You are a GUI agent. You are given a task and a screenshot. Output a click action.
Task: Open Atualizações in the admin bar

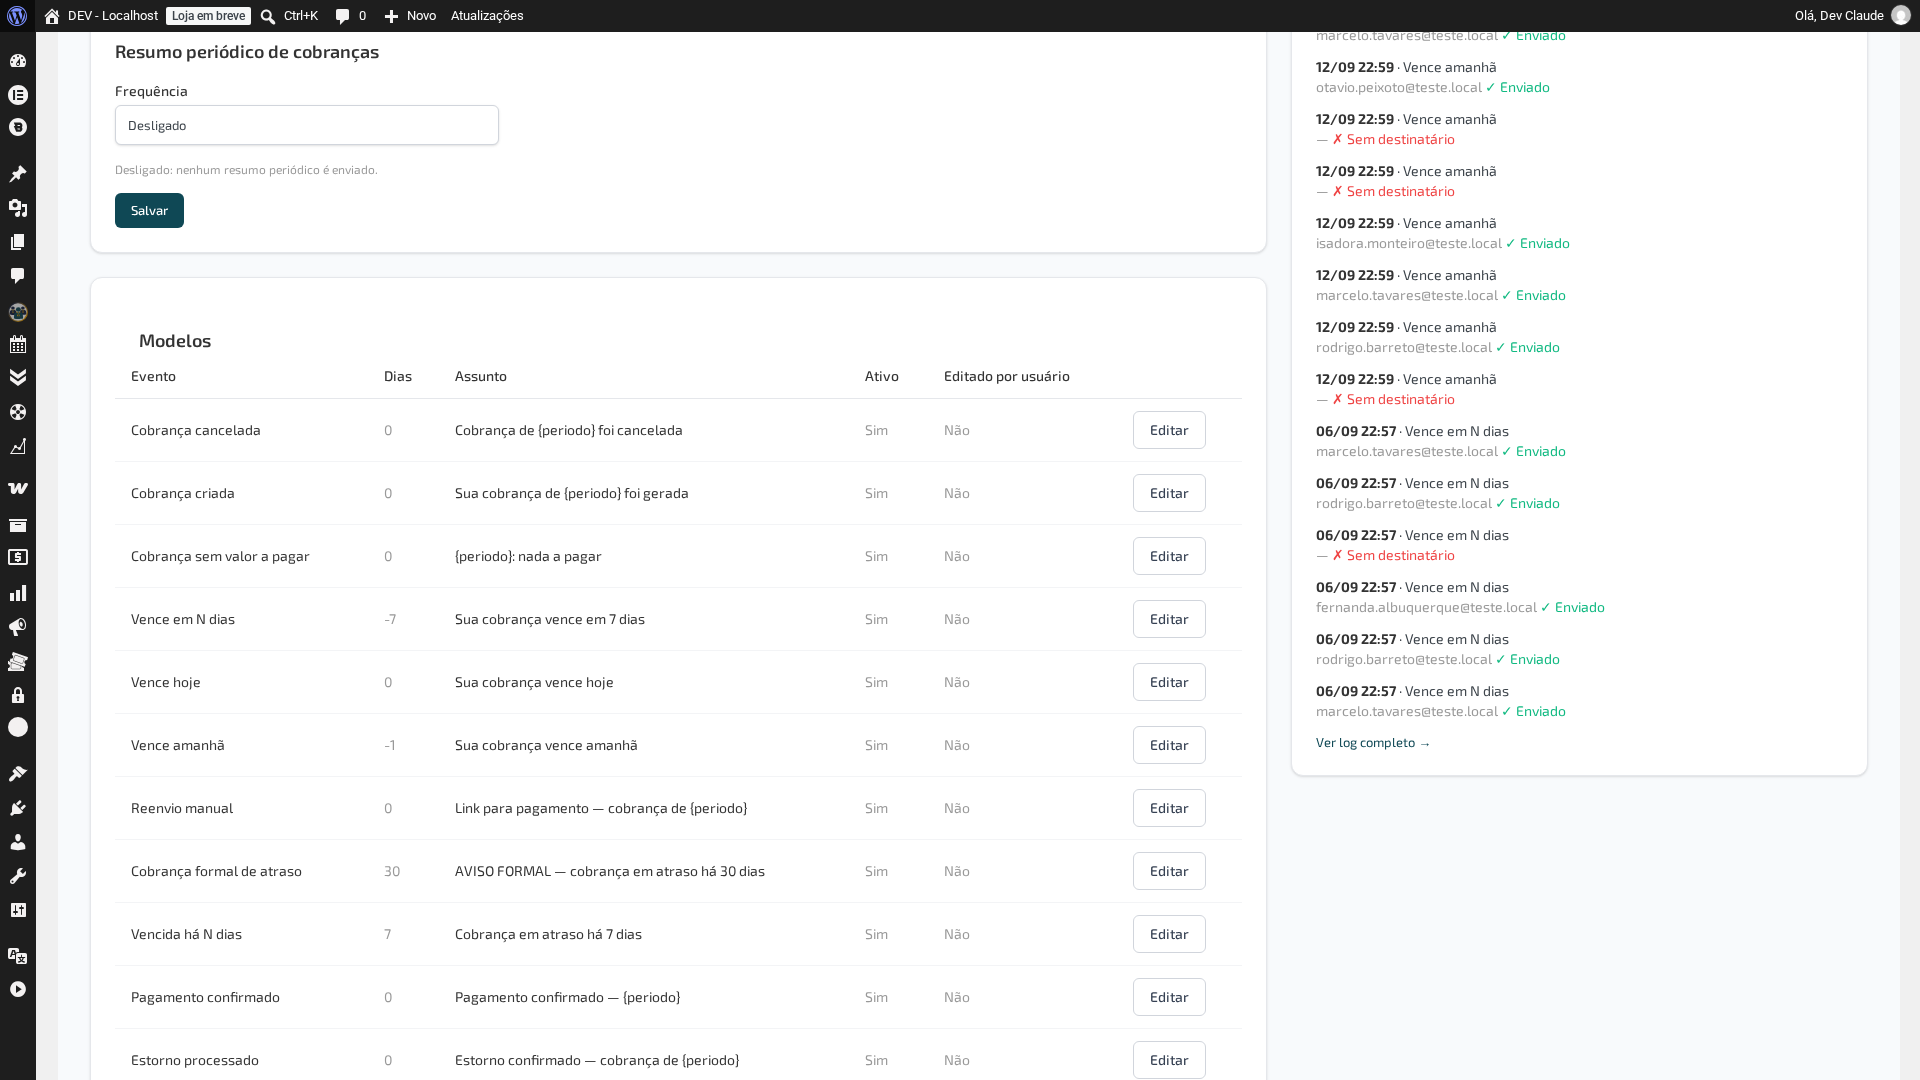(487, 16)
